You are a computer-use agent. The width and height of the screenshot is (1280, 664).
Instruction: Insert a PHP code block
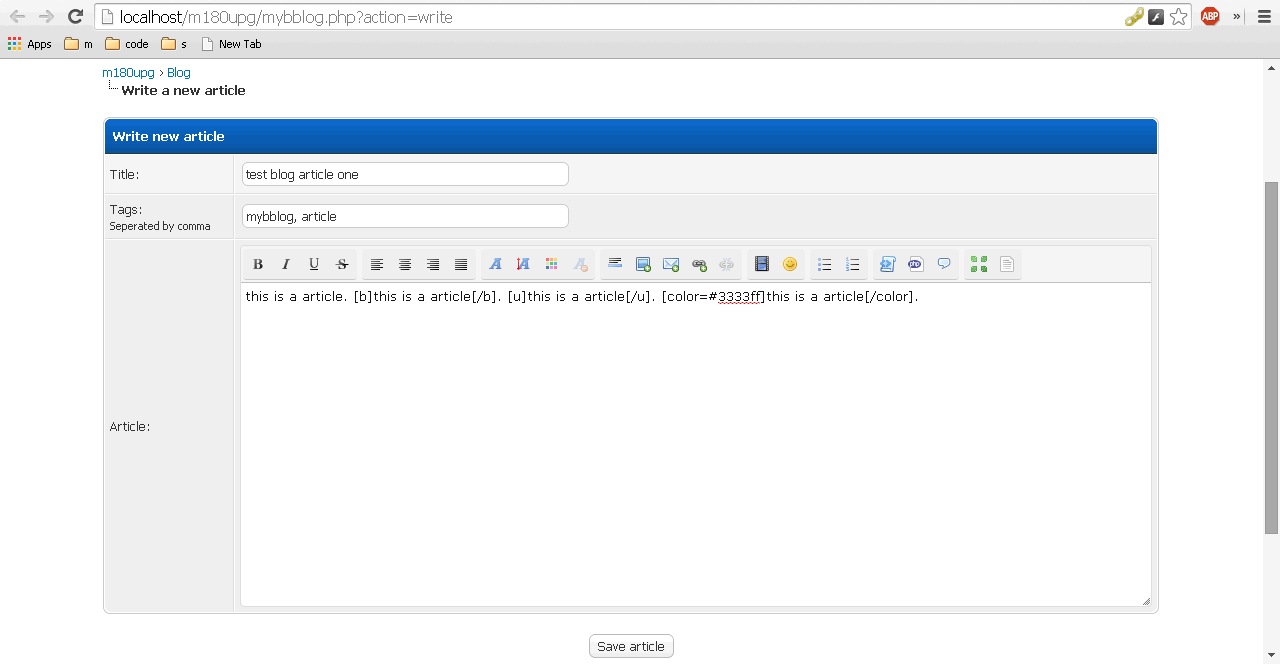[915, 264]
